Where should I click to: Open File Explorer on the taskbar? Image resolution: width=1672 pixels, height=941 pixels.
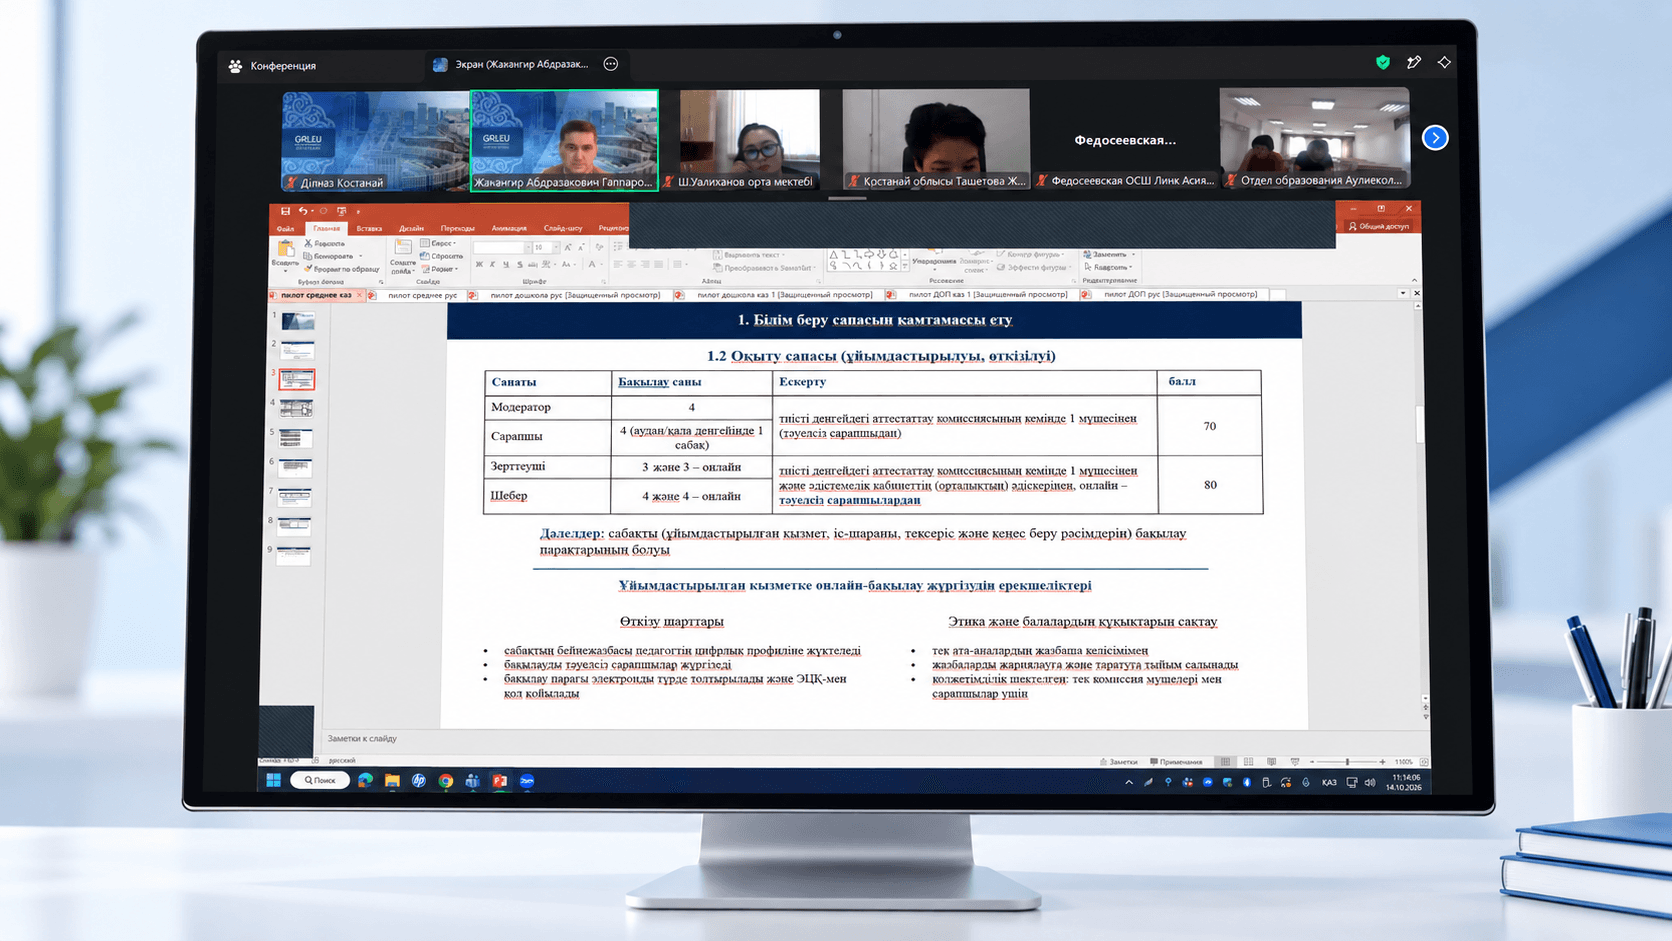(392, 780)
